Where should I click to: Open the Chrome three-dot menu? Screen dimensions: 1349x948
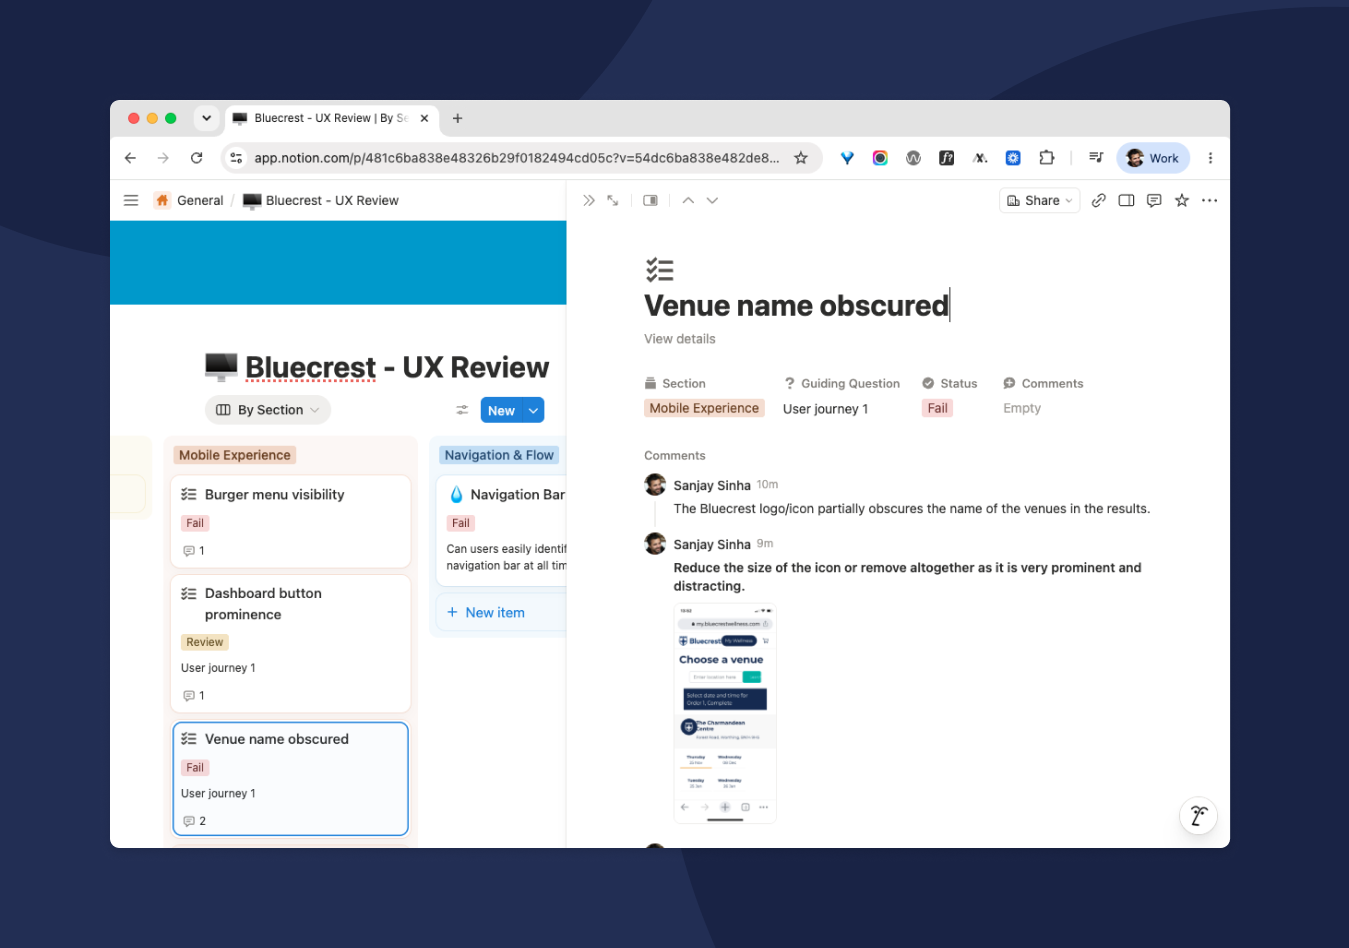click(1210, 158)
